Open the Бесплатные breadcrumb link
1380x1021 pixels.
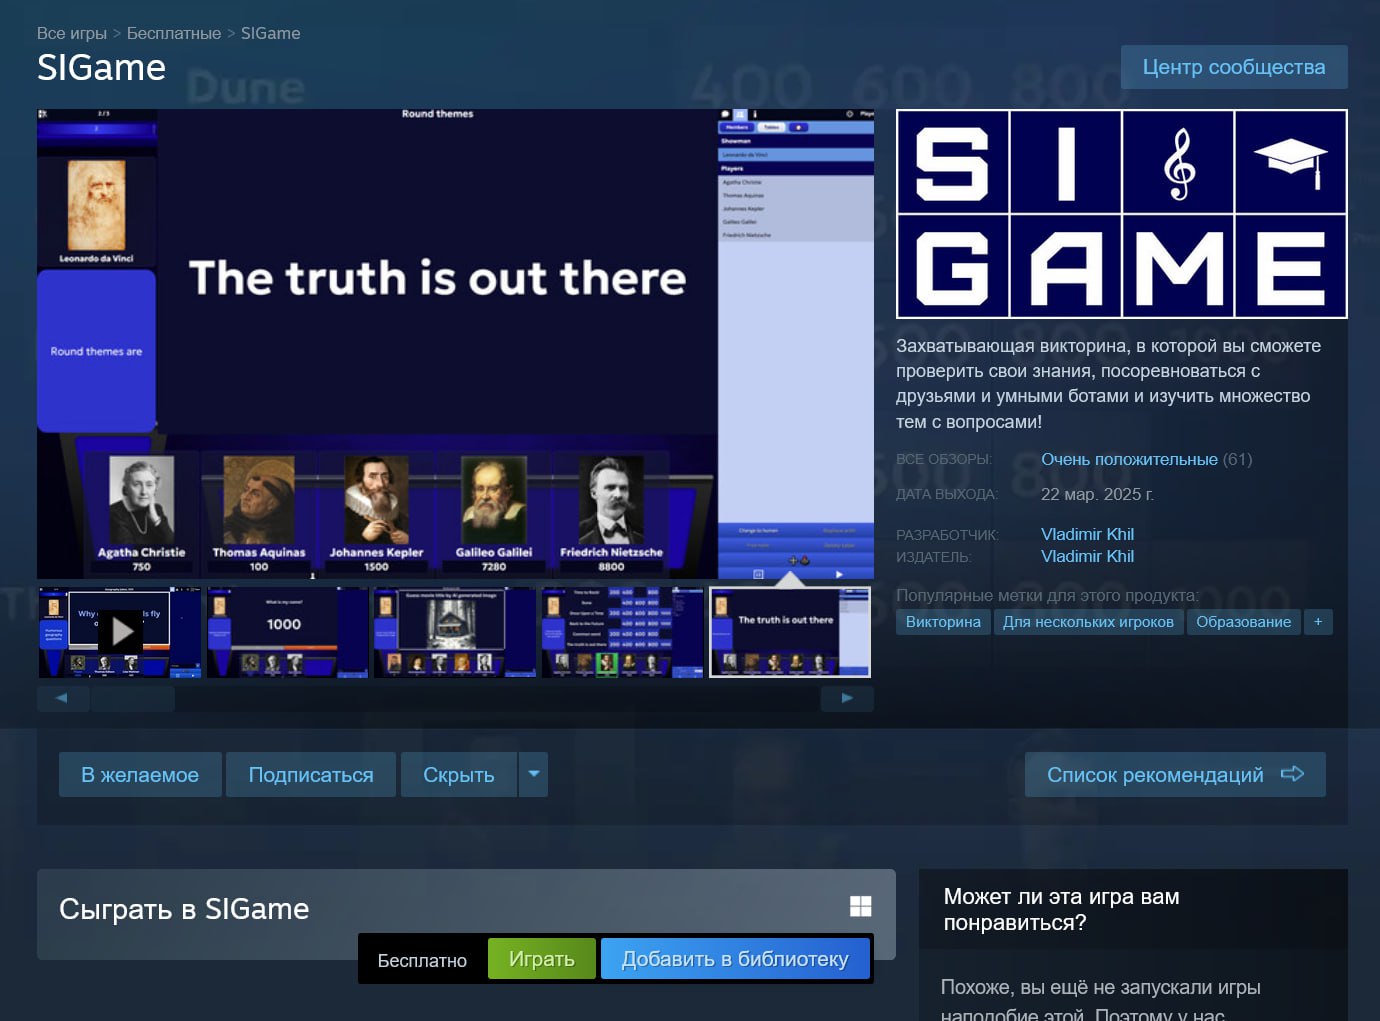pos(174,33)
